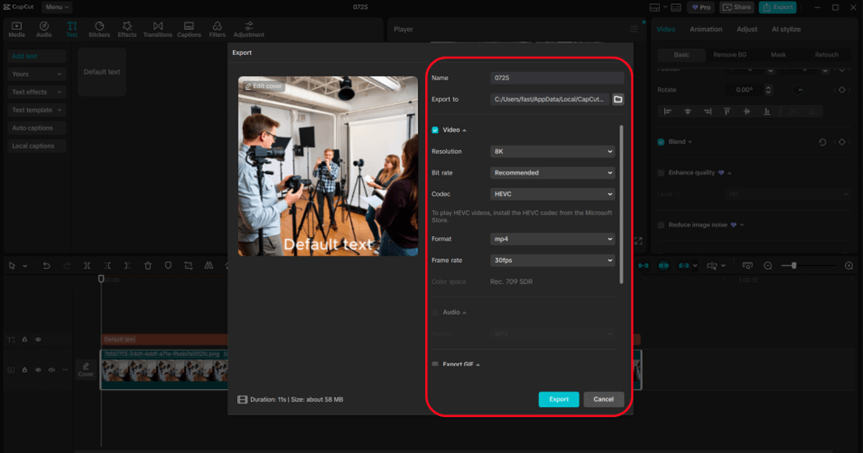Click the timeline zoom slider
This screenshot has height=453, width=863.
pyautogui.click(x=794, y=266)
